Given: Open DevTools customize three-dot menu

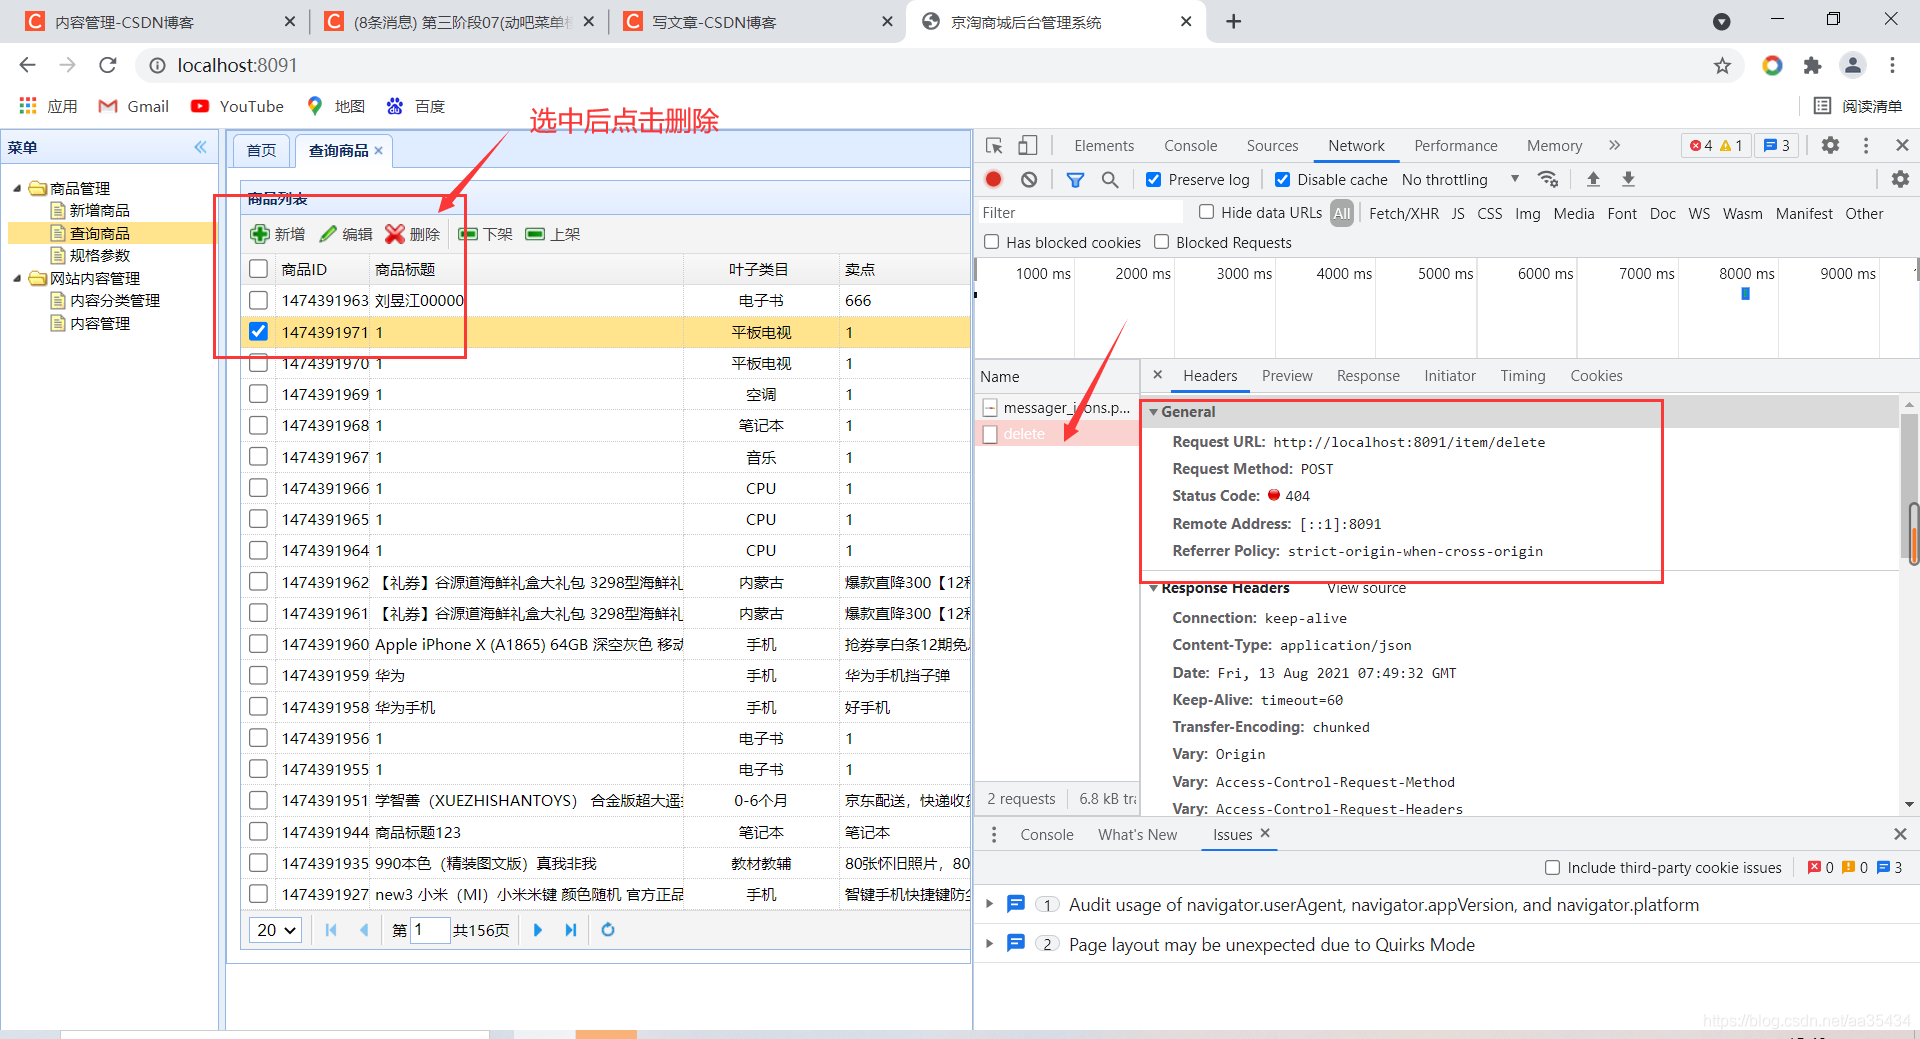Looking at the screenshot, I should (1866, 145).
